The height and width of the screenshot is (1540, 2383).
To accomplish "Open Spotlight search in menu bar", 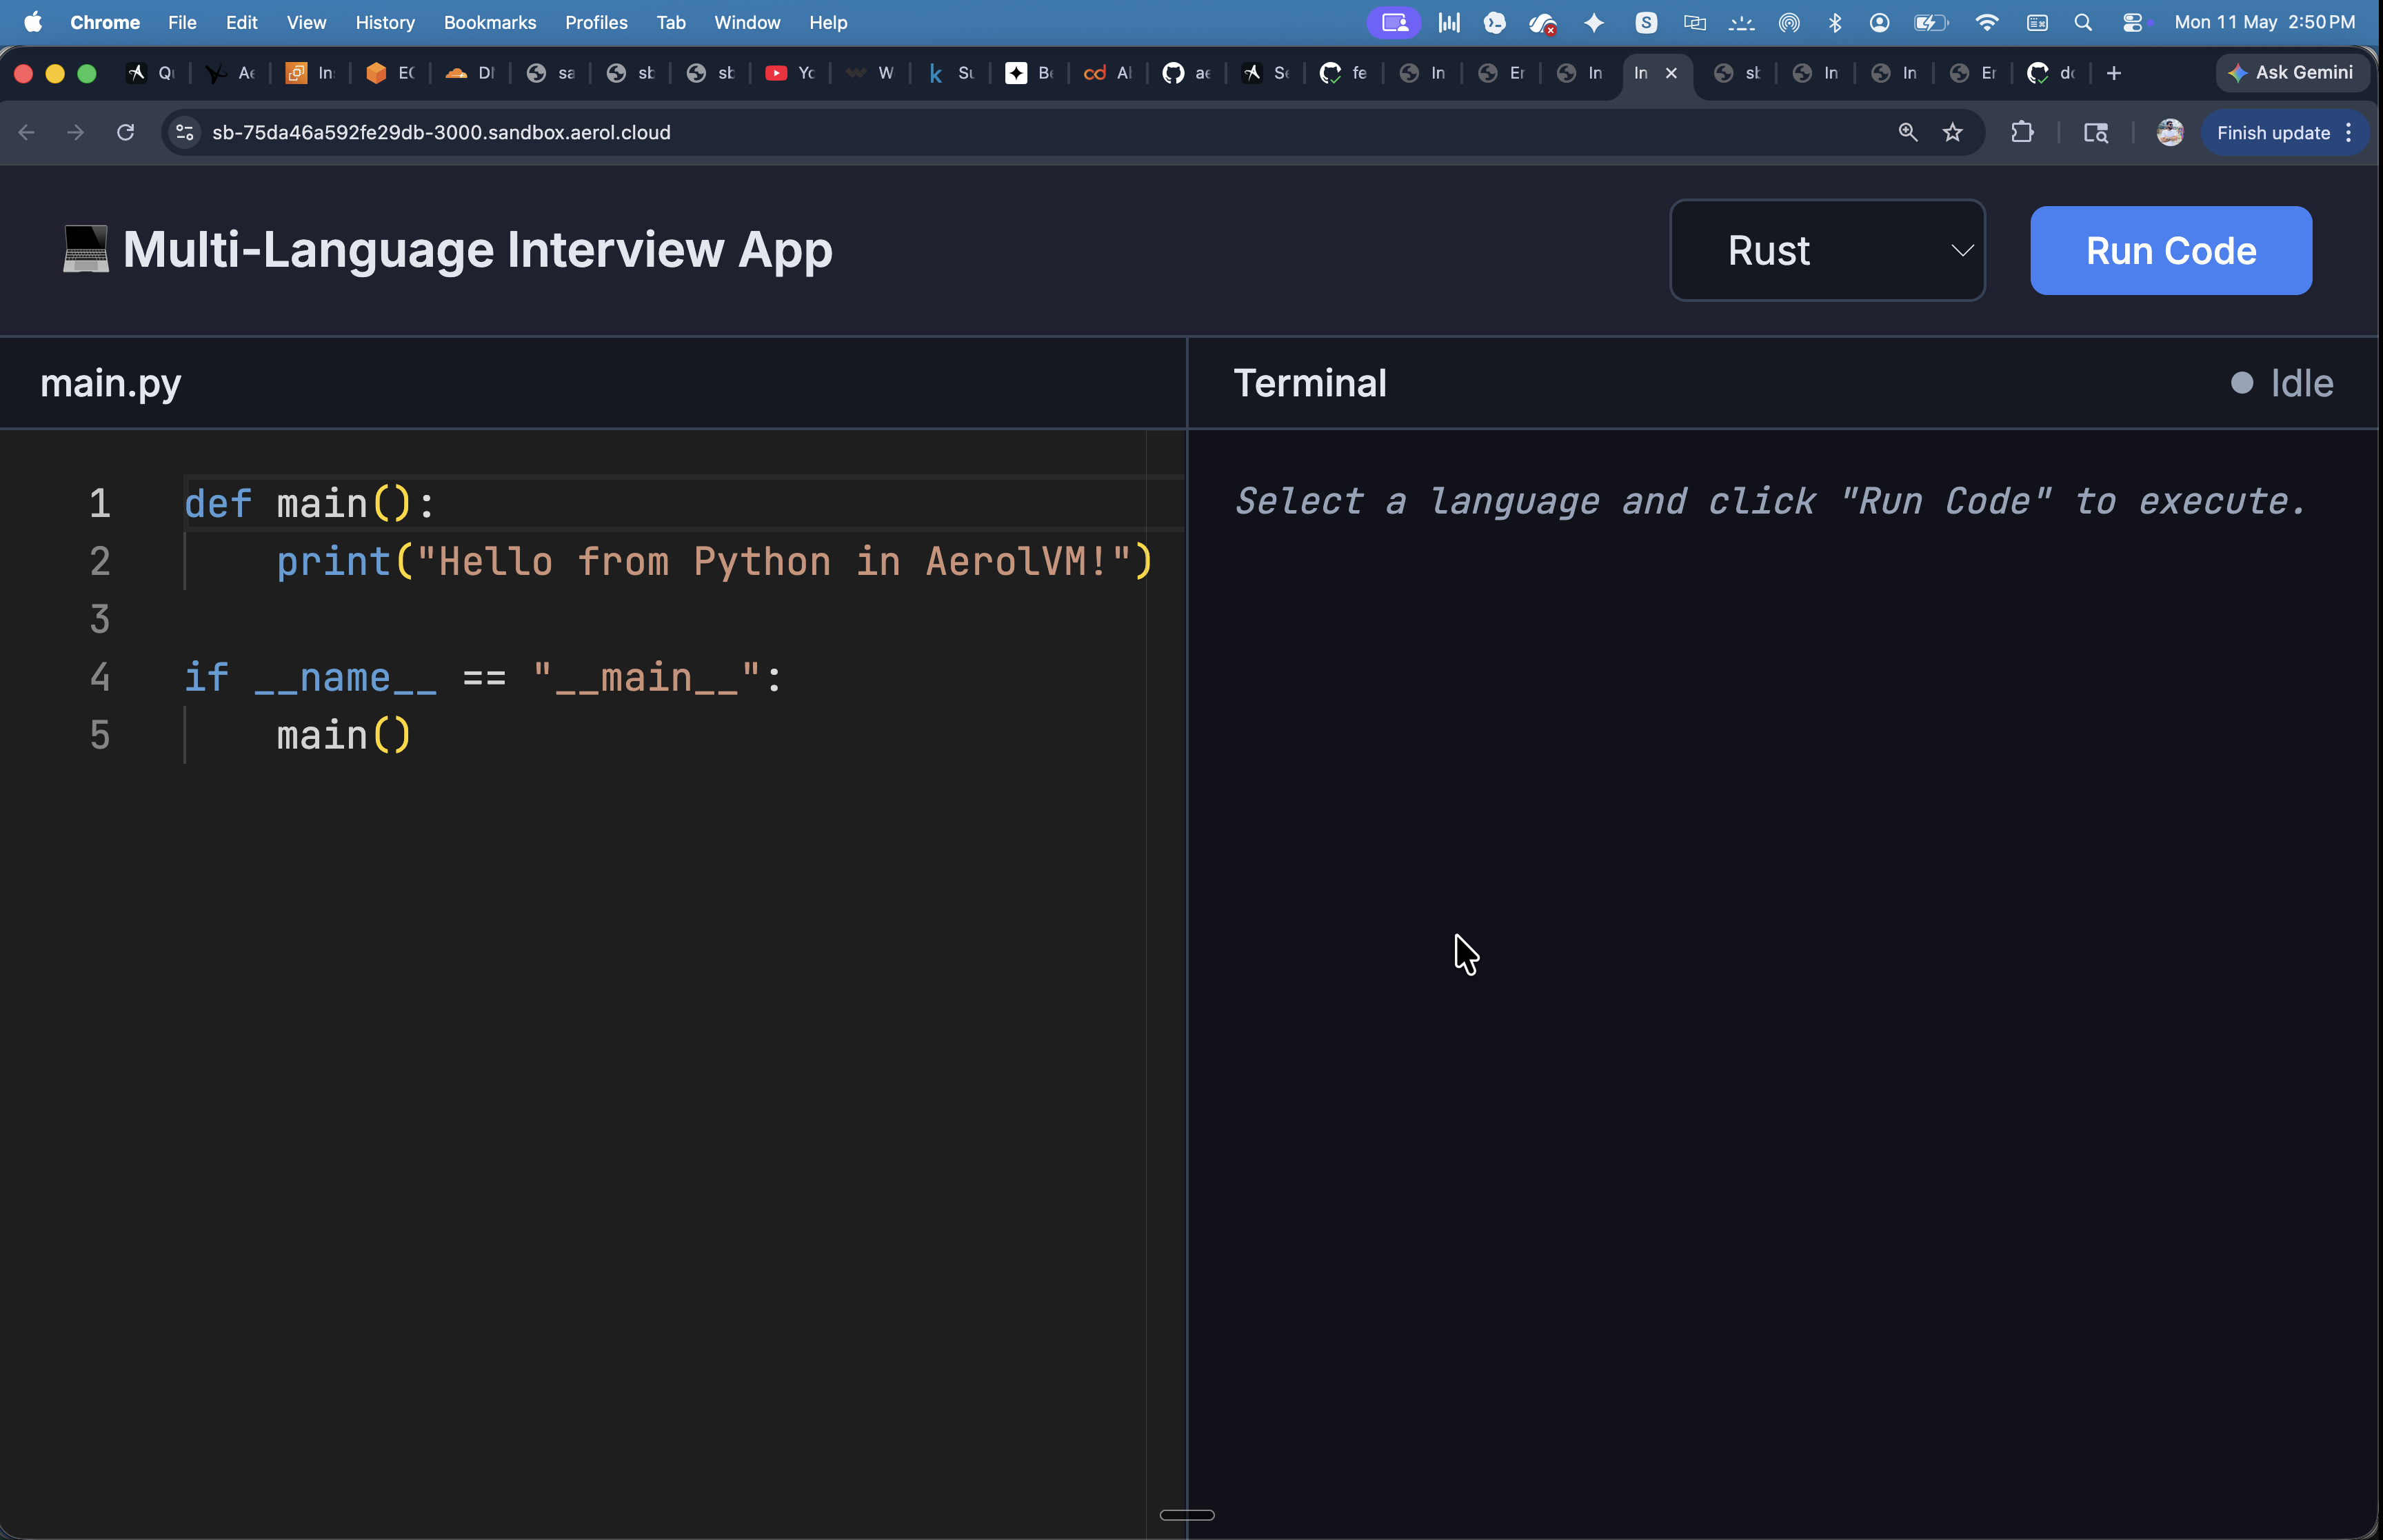I will tap(2083, 22).
